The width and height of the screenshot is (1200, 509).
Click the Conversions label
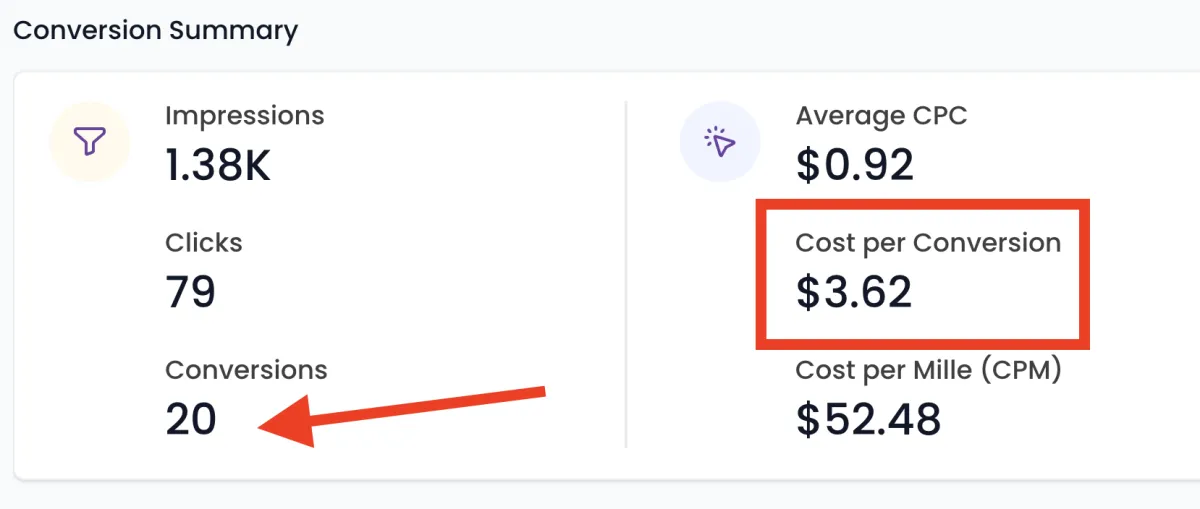246,370
